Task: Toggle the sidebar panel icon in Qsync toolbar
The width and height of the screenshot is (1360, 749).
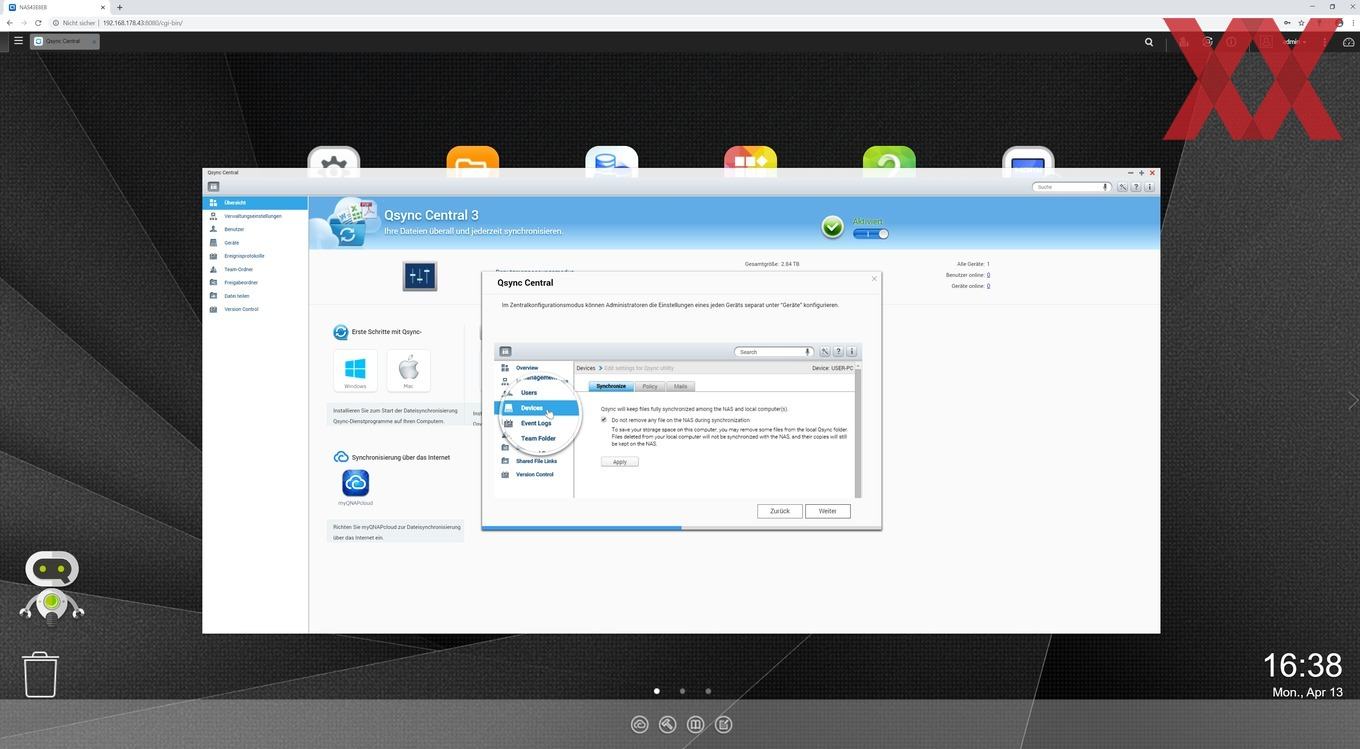Action: coord(213,187)
